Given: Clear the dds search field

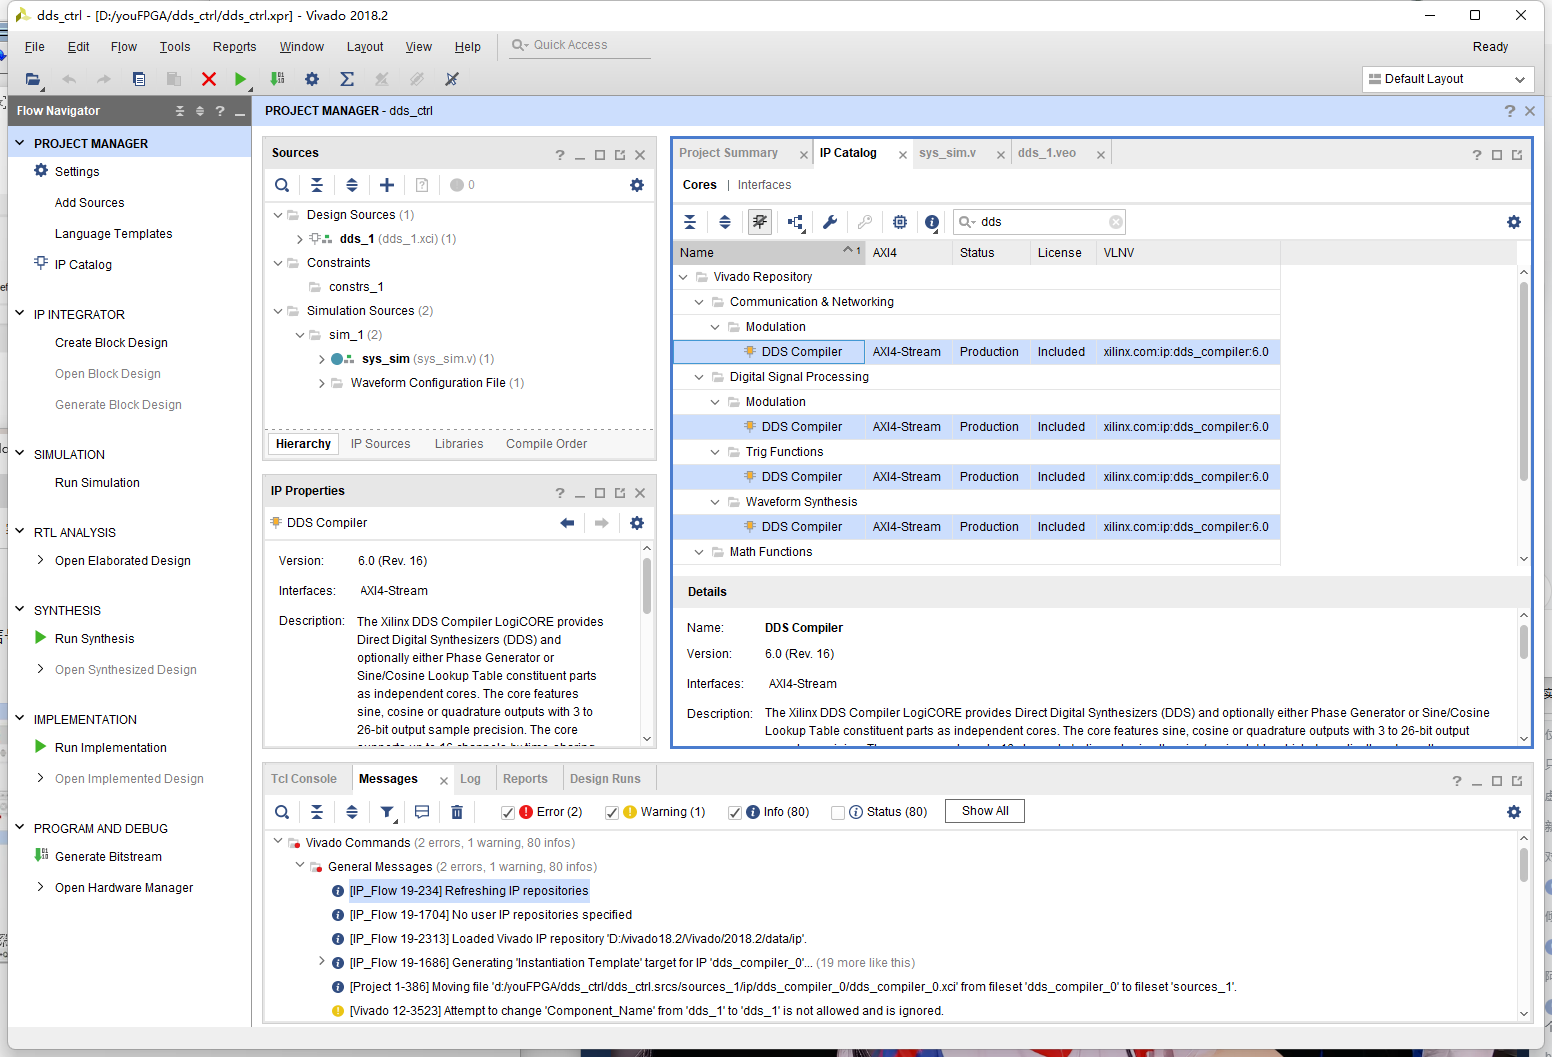Looking at the screenshot, I should [1116, 222].
